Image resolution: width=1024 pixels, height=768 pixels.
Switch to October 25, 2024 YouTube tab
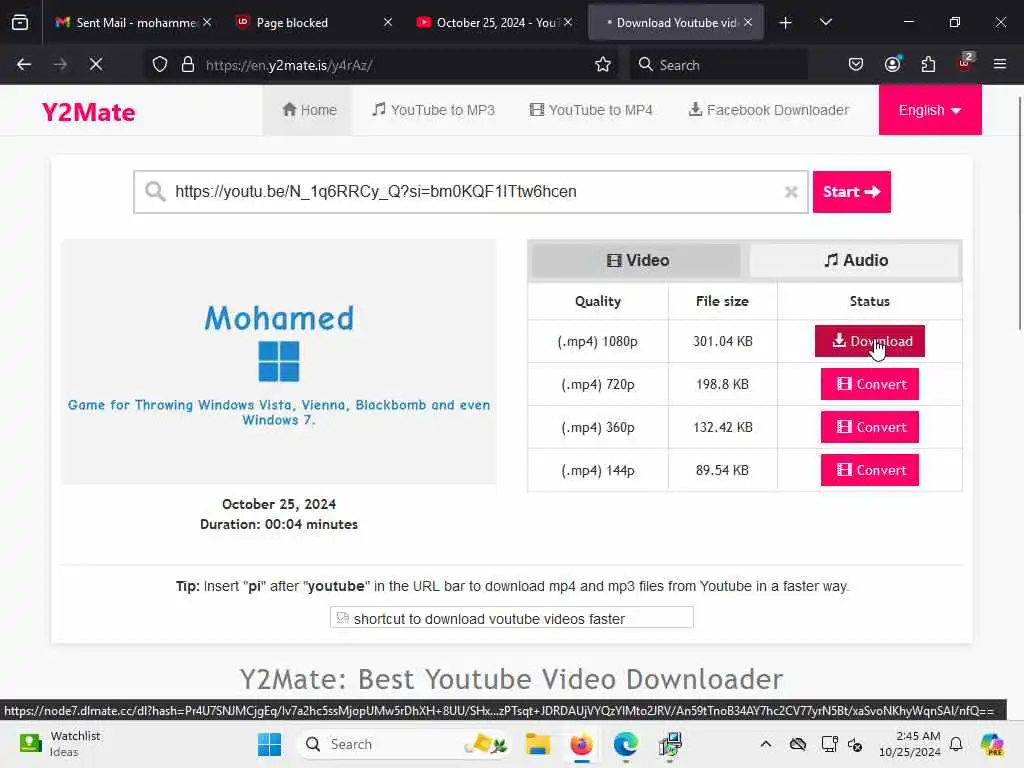(x=494, y=22)
